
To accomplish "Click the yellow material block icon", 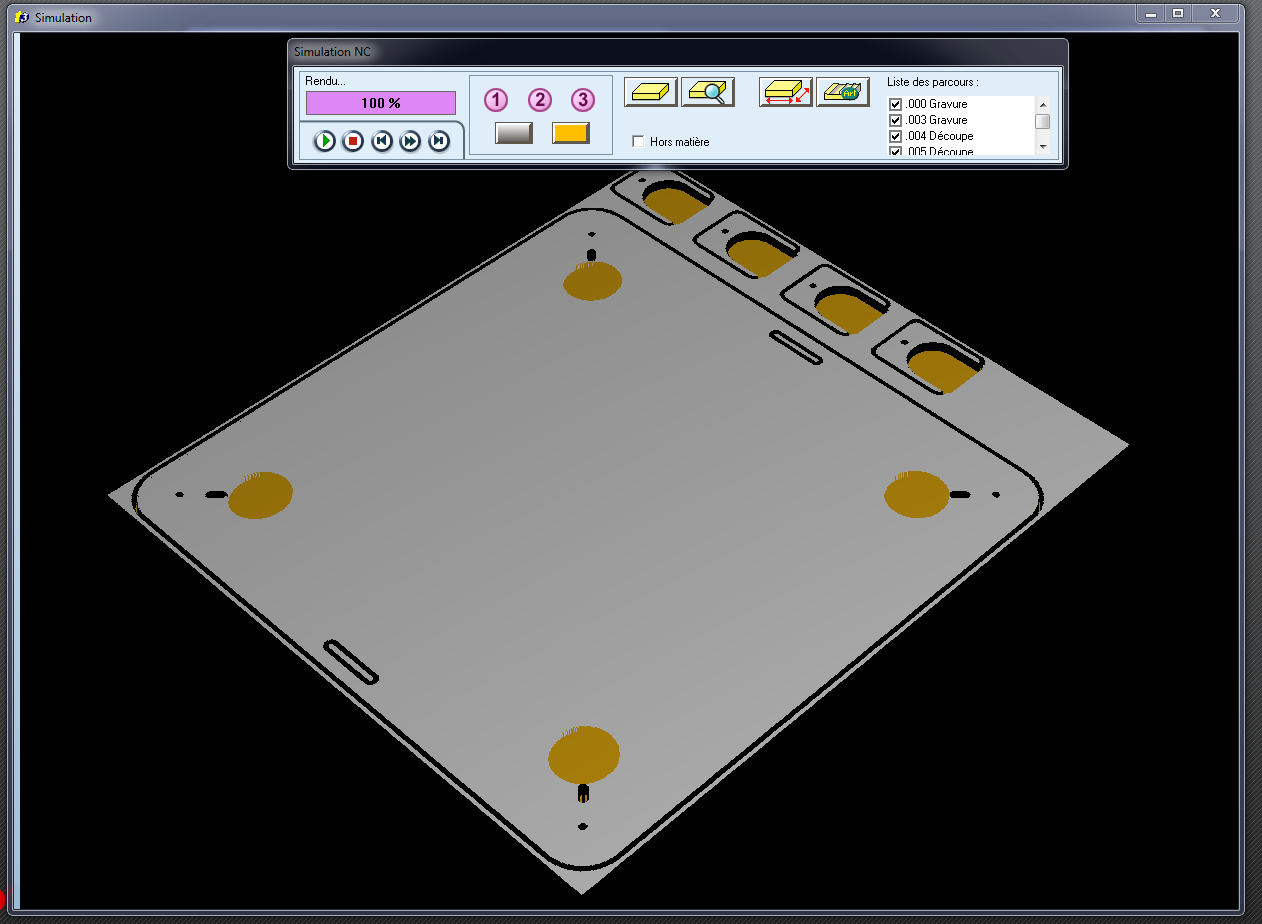I will point(651,92).
